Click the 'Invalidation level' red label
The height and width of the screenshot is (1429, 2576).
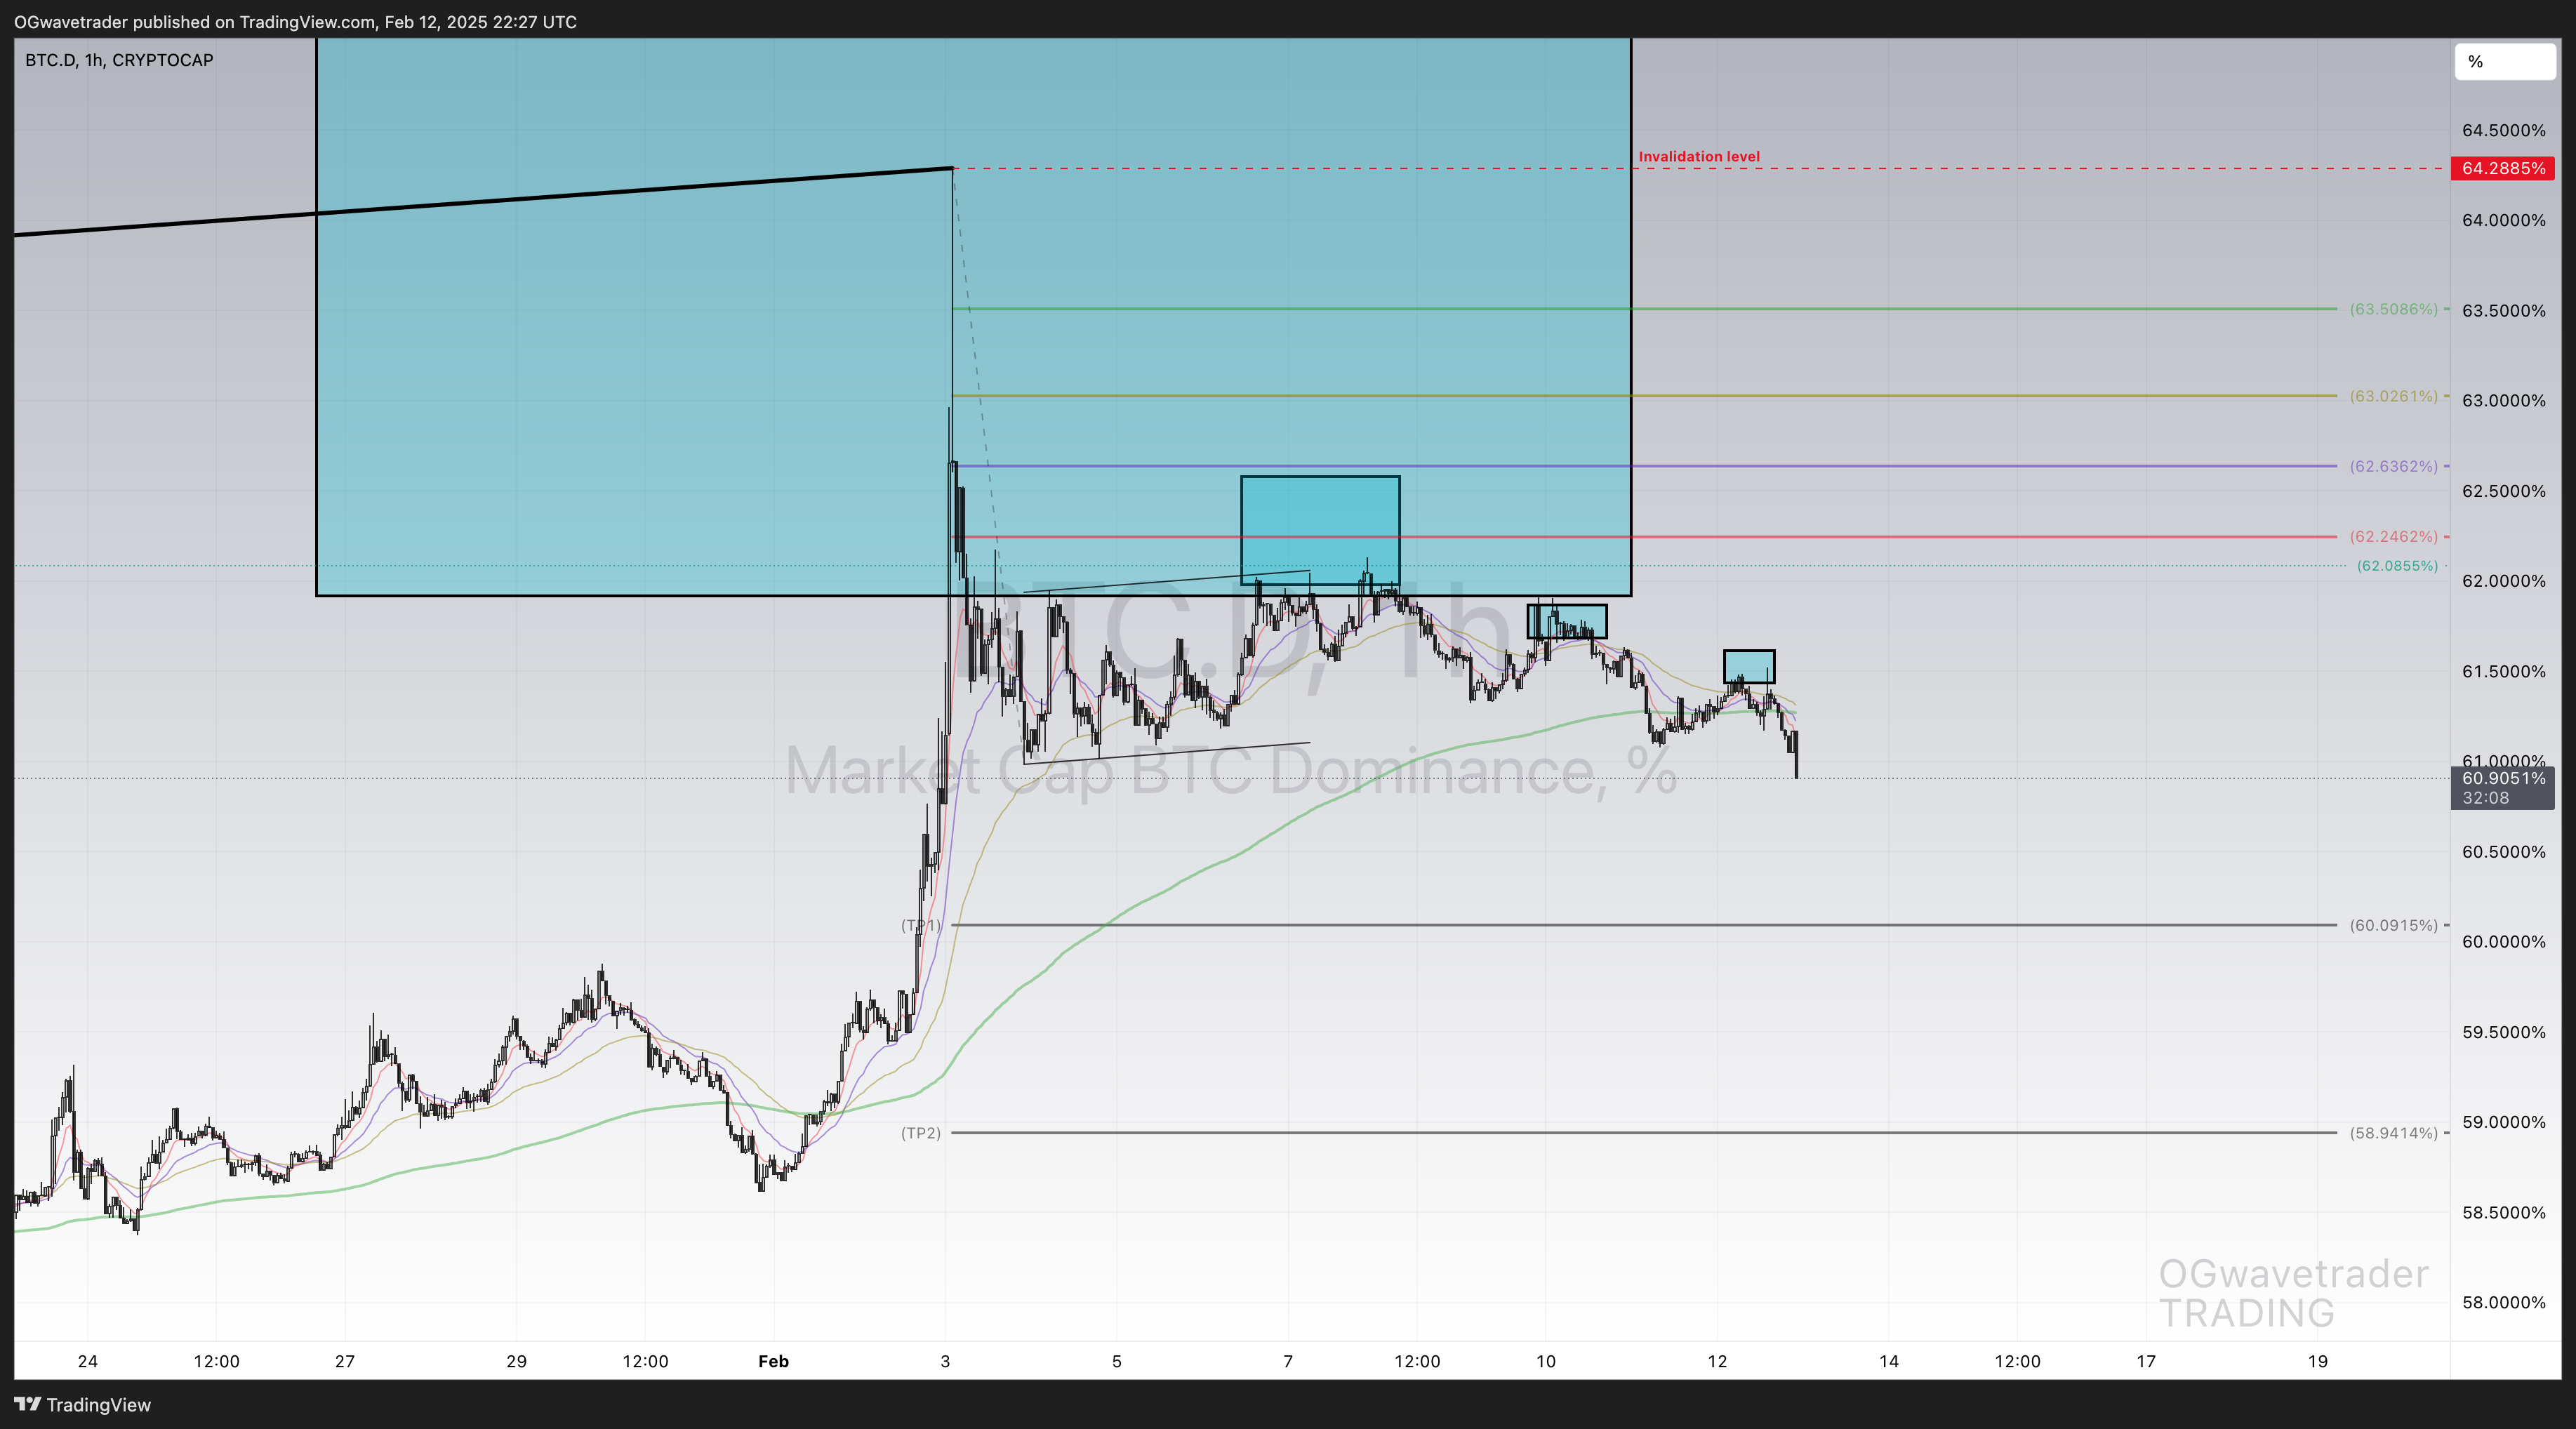pos(1699,156)
